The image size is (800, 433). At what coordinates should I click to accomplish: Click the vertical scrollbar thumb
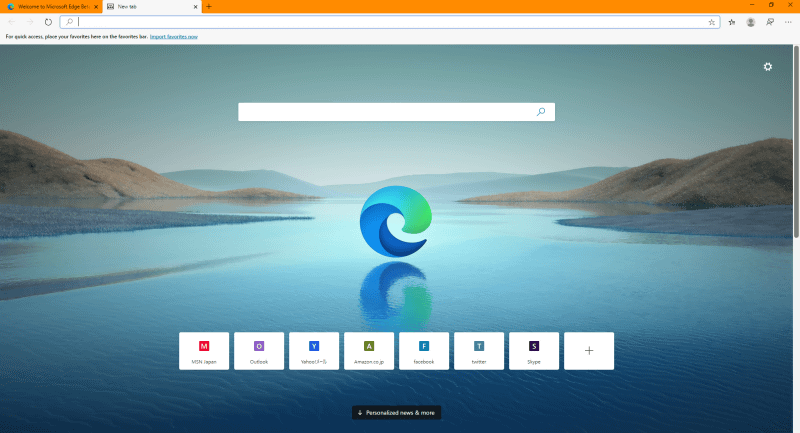pyautogui.click(x=796, y=142)
